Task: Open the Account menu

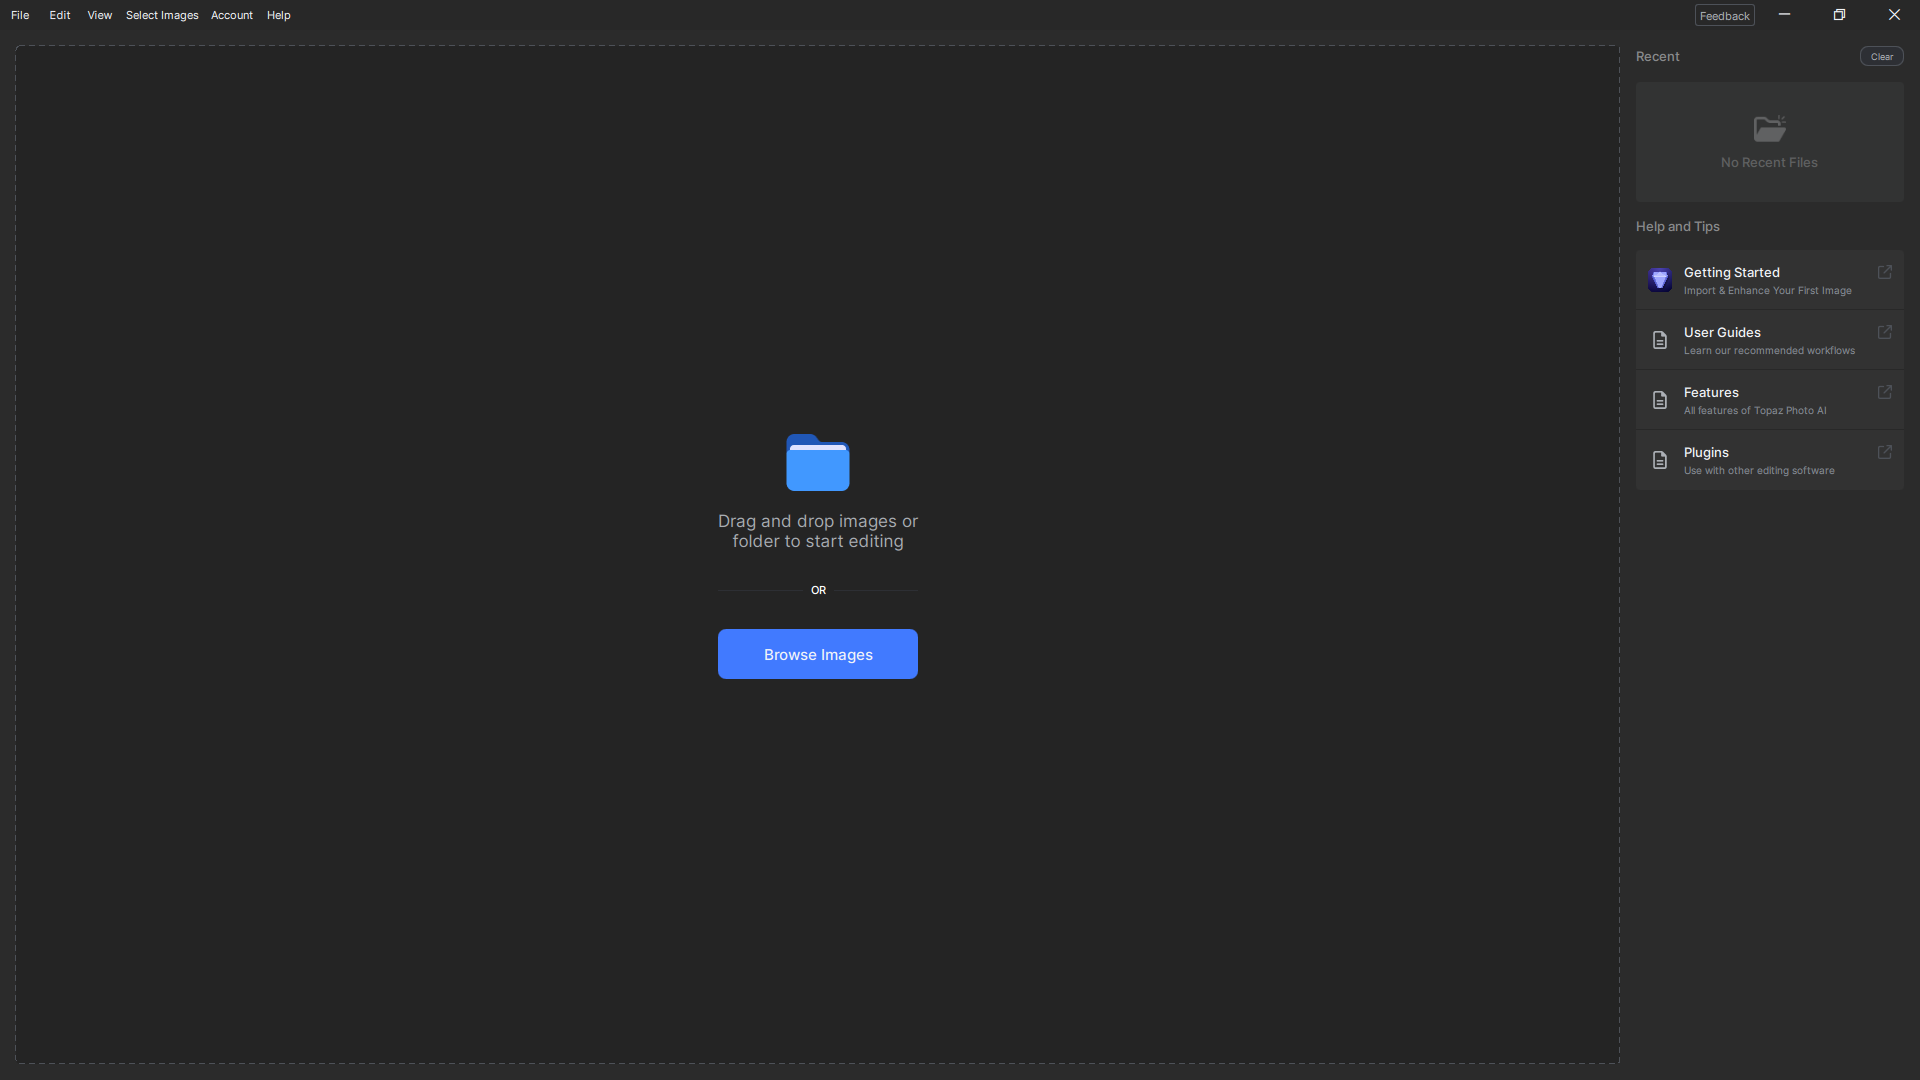Action: coord(231,15)
